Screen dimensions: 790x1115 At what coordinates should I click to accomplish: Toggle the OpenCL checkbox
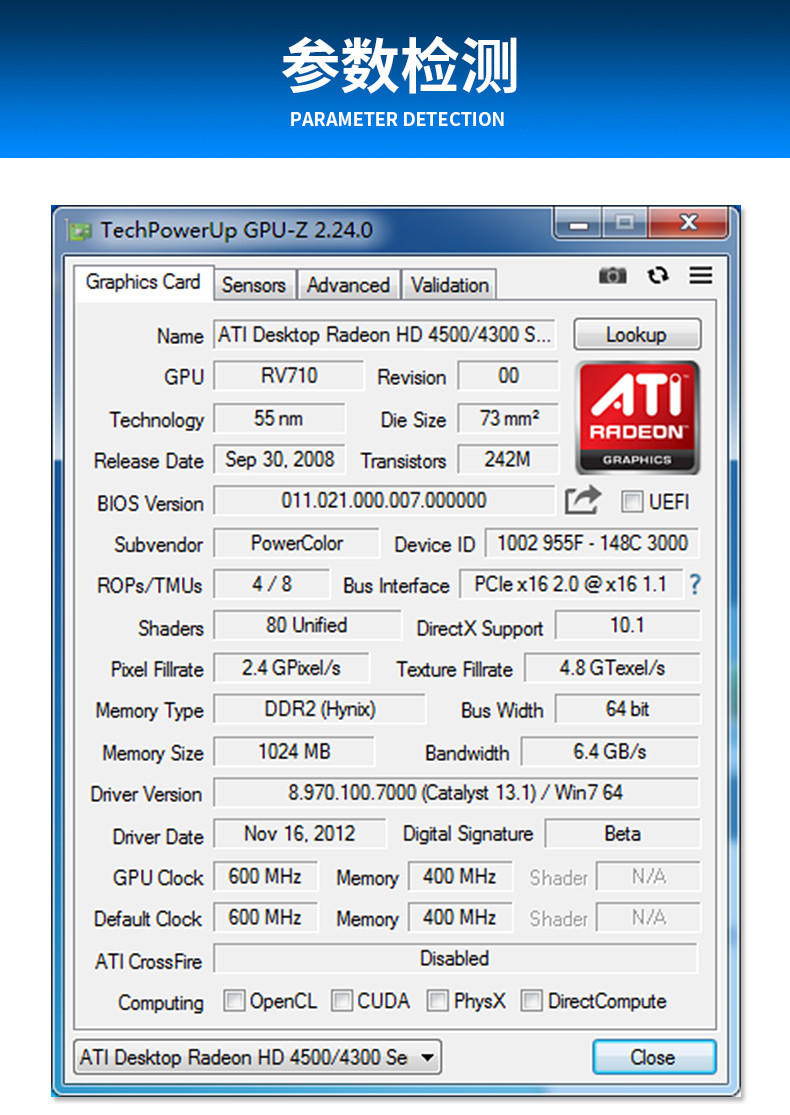(x=234, y=1001)
